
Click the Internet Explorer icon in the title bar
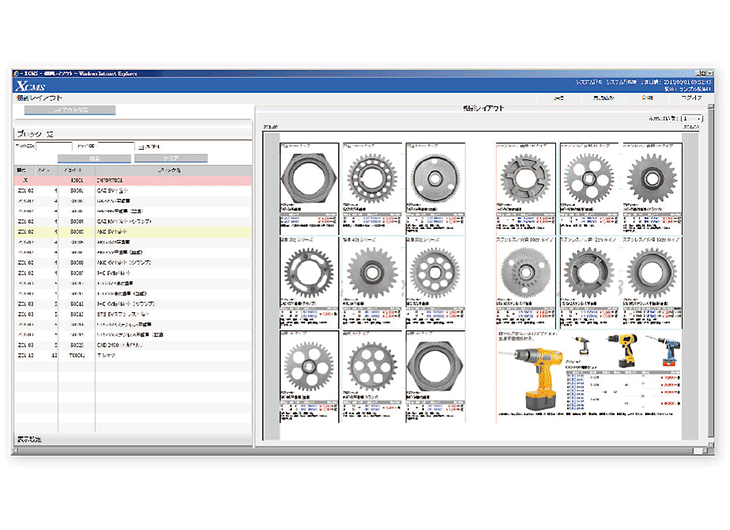16,74
